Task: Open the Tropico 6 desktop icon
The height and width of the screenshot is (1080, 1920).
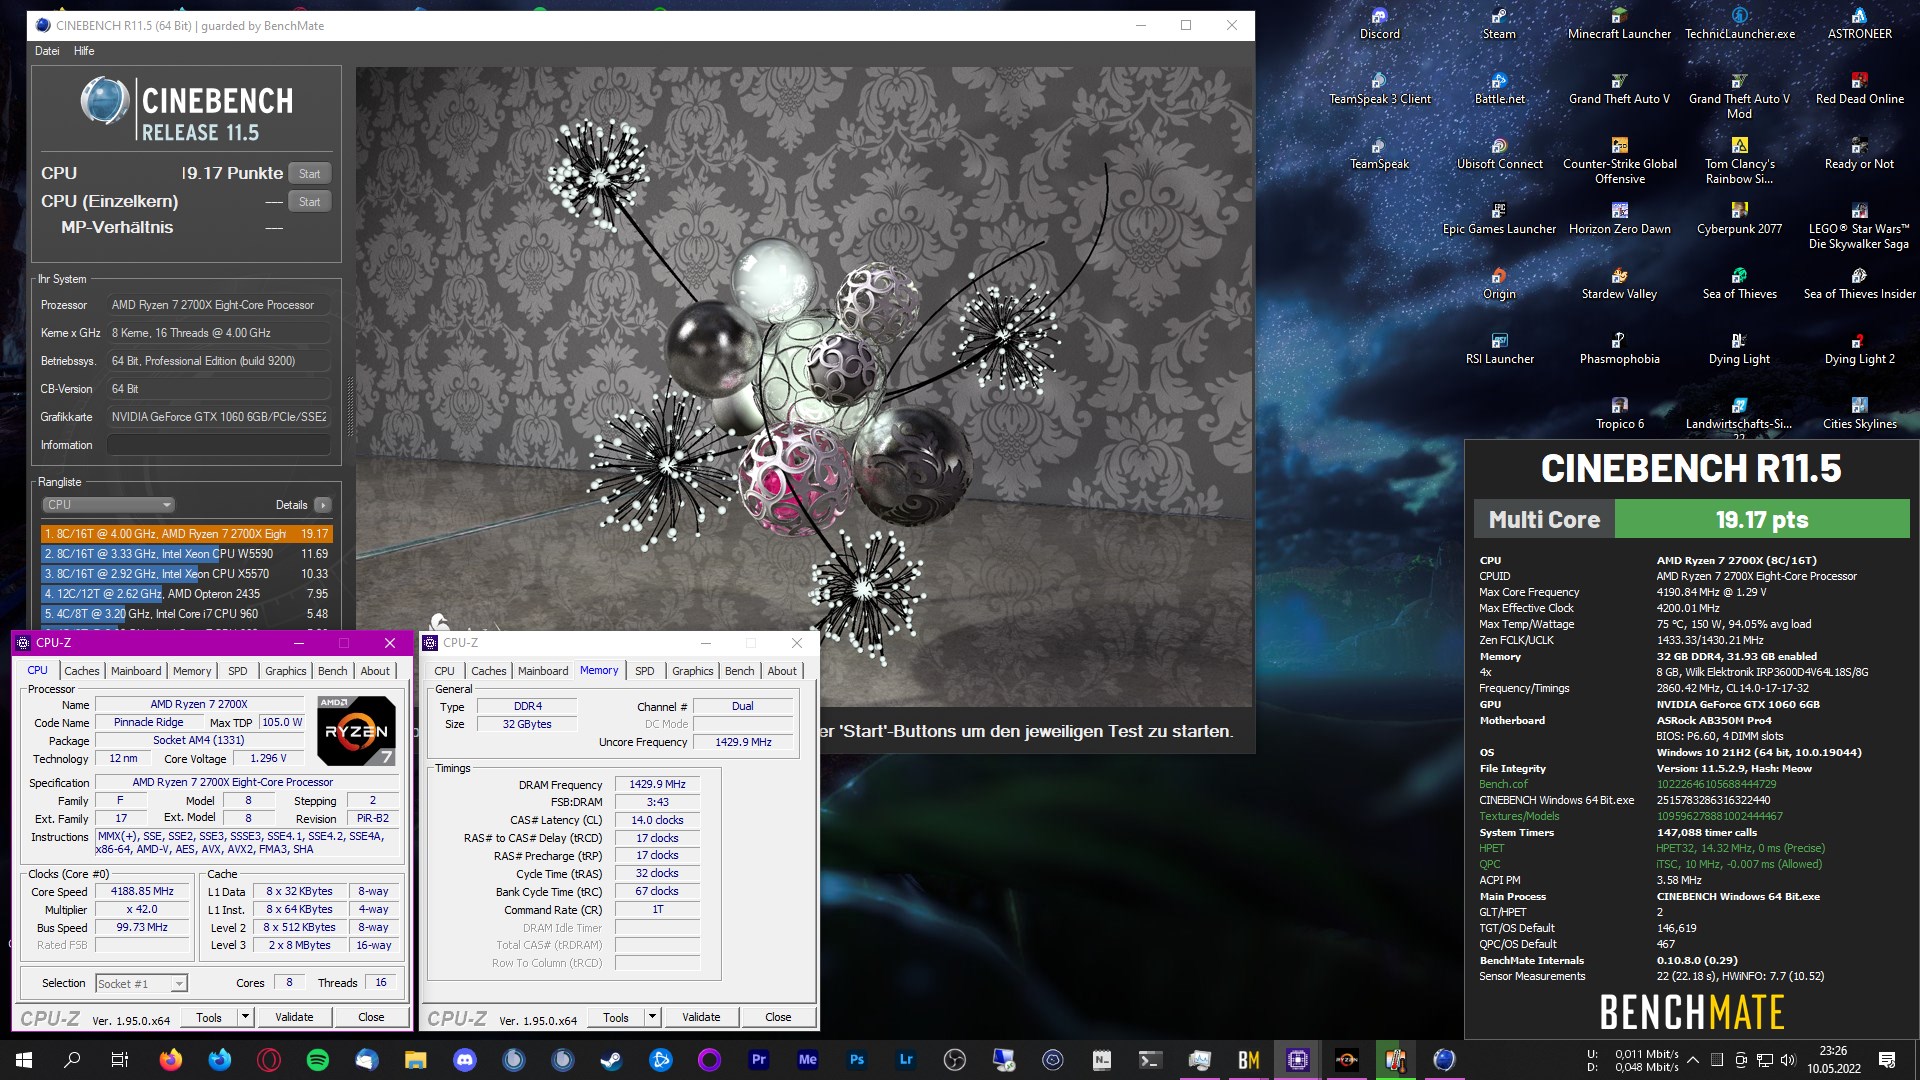Action: click(x=1619, y=413)
